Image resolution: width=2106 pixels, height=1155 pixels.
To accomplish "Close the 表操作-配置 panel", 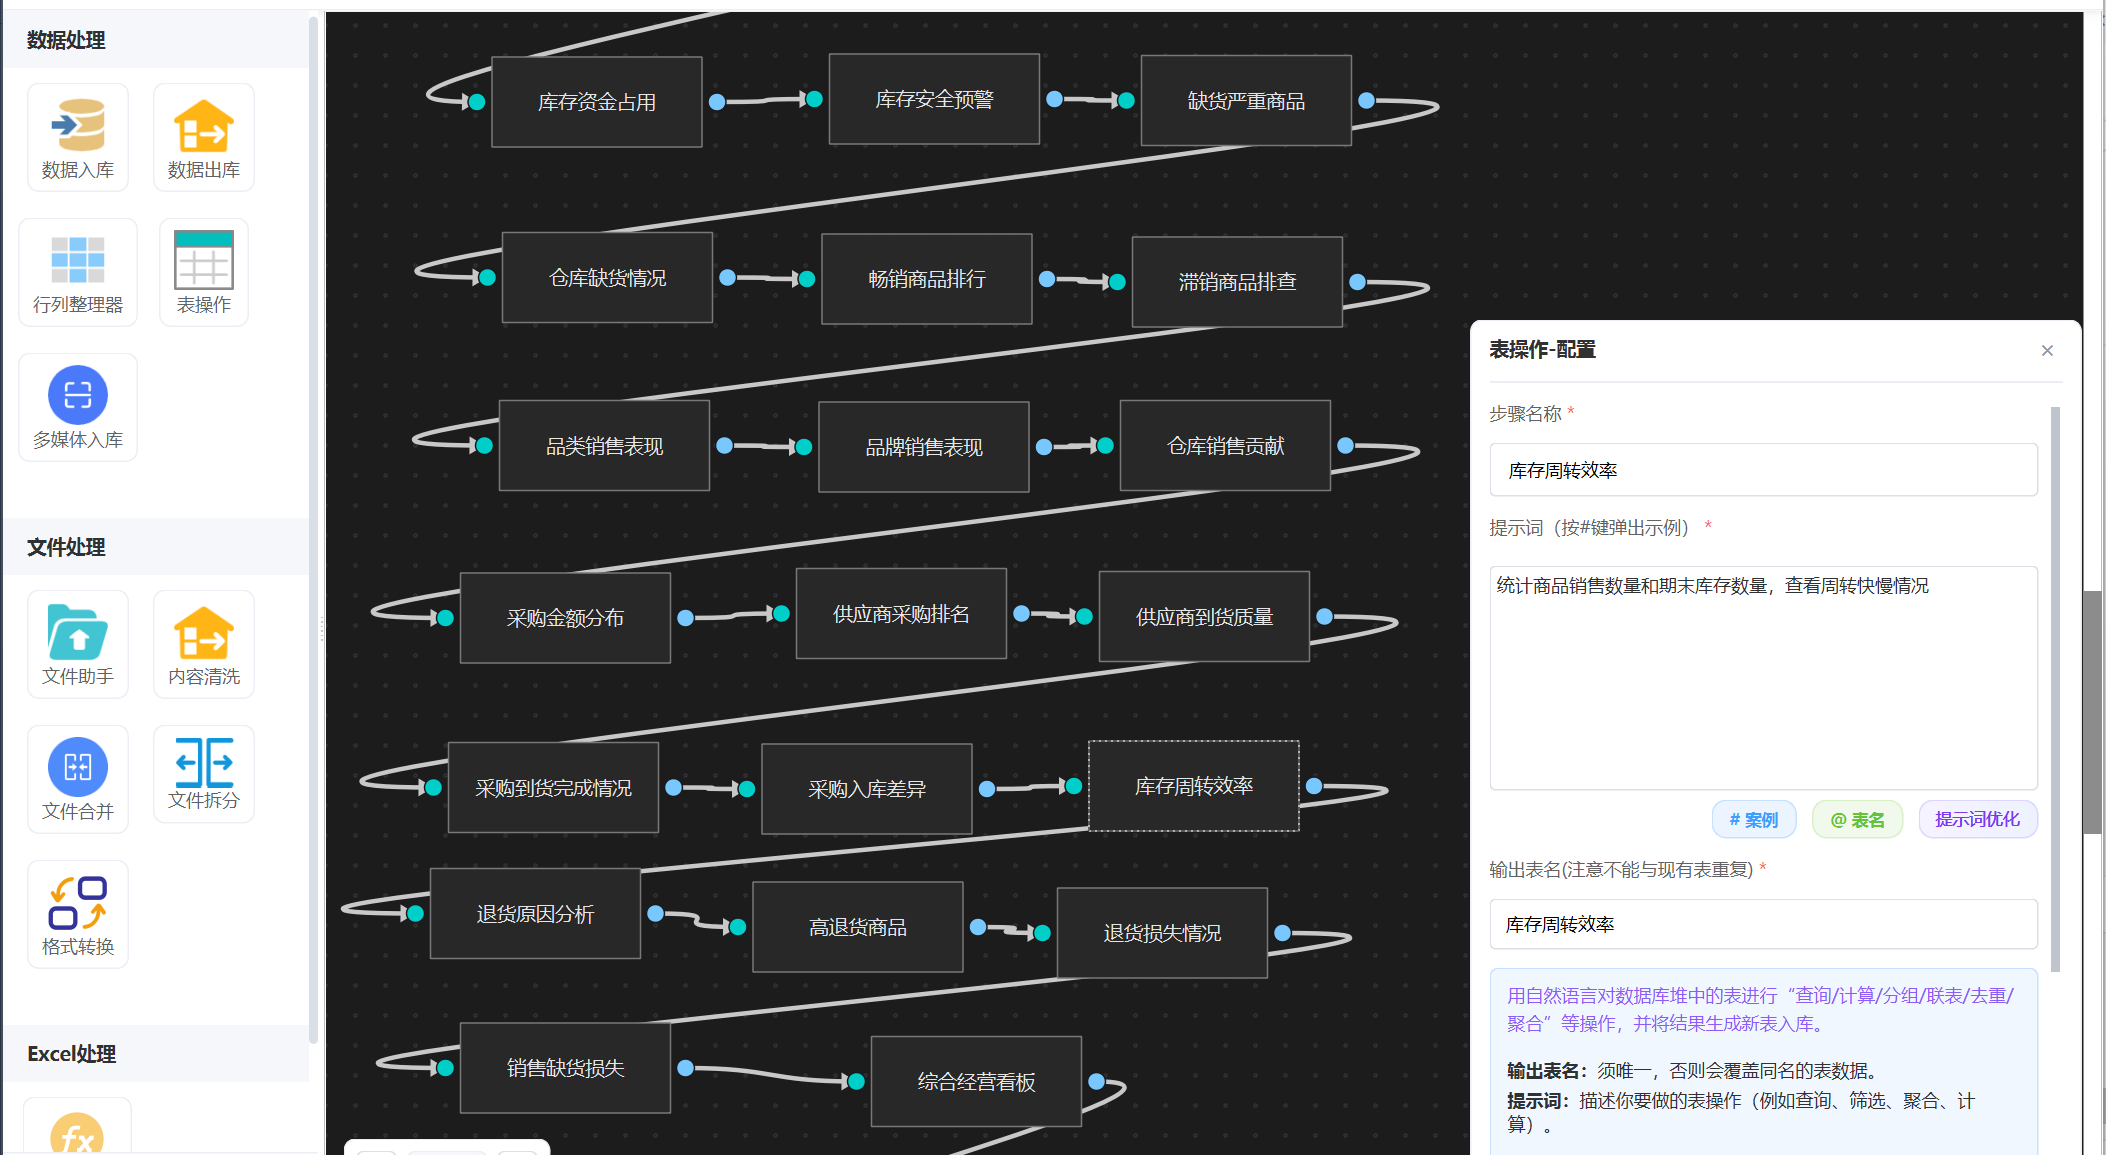I will click(2047, 351).
